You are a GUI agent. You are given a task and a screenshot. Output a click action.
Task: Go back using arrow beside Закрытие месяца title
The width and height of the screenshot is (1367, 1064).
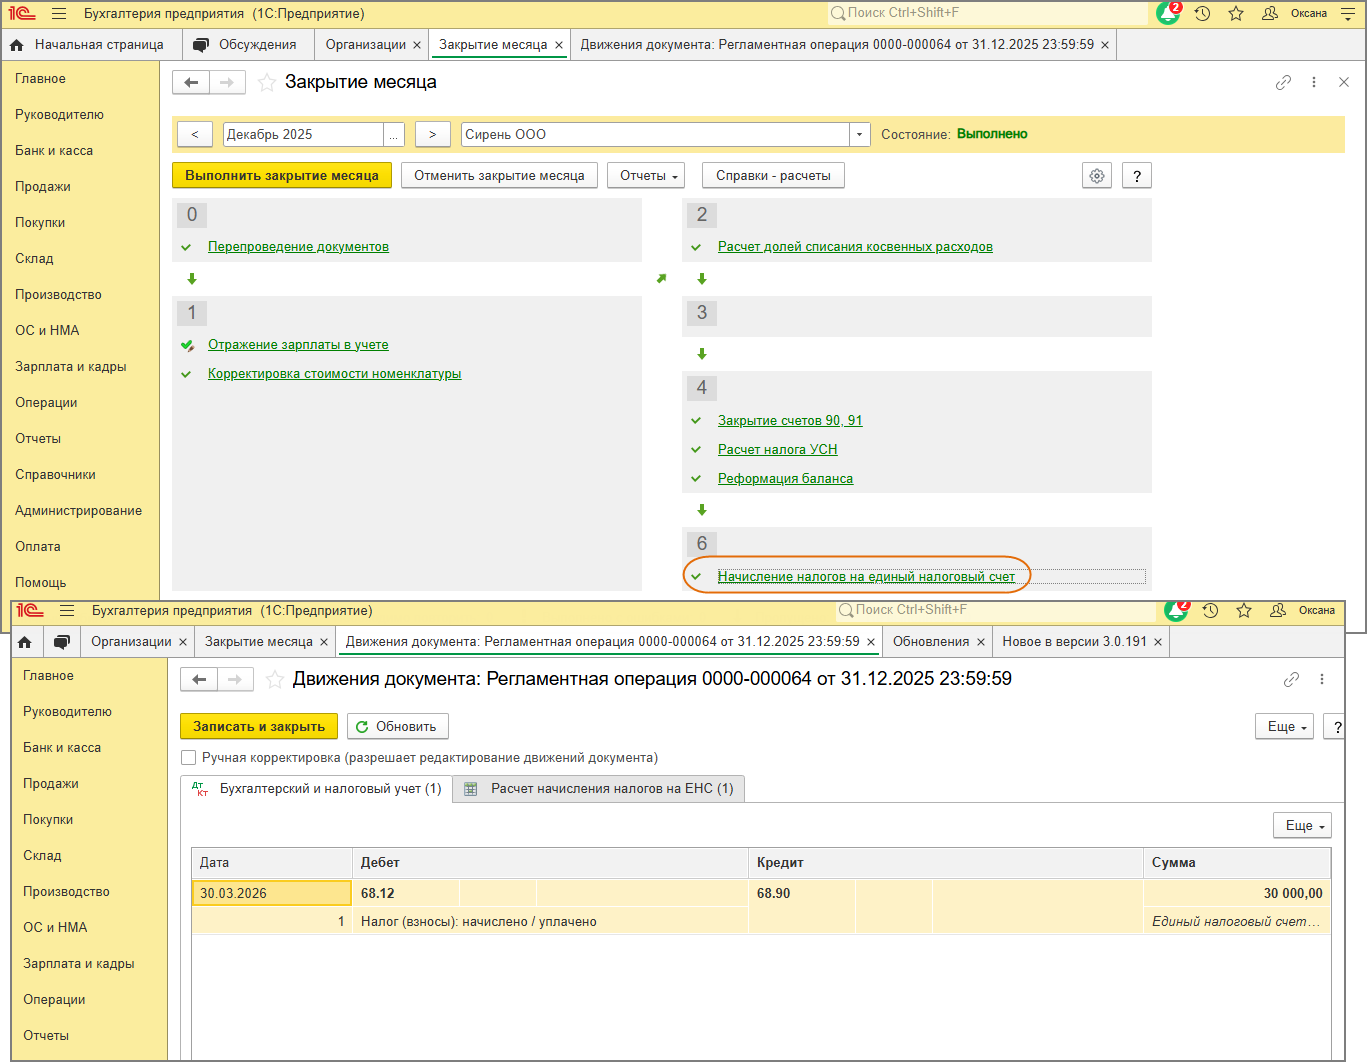(191, 82)
